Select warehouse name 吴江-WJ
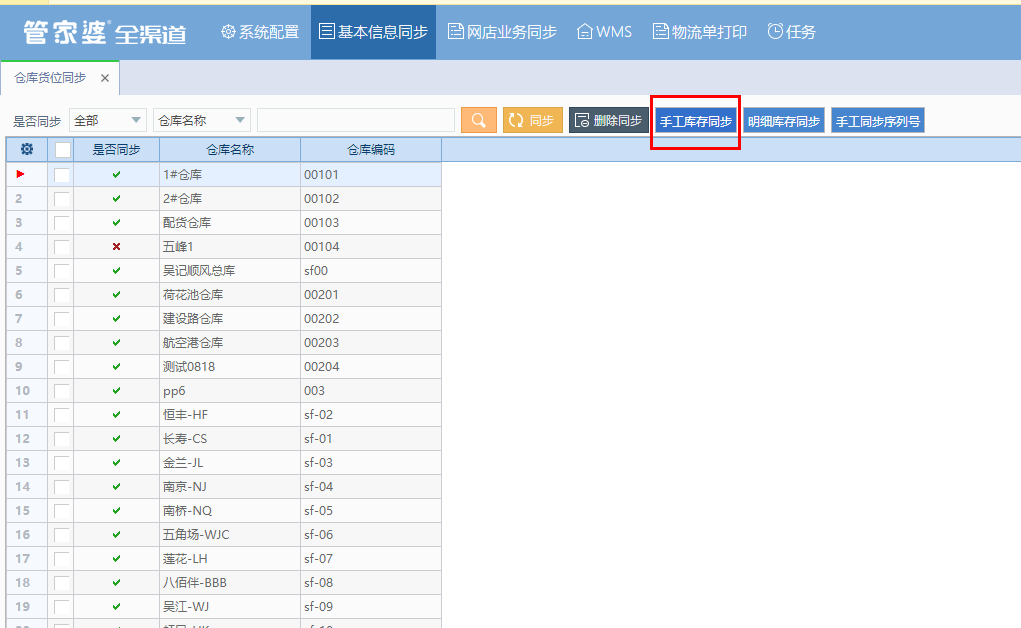The image size is (1021, 628). tap(186, 607)
